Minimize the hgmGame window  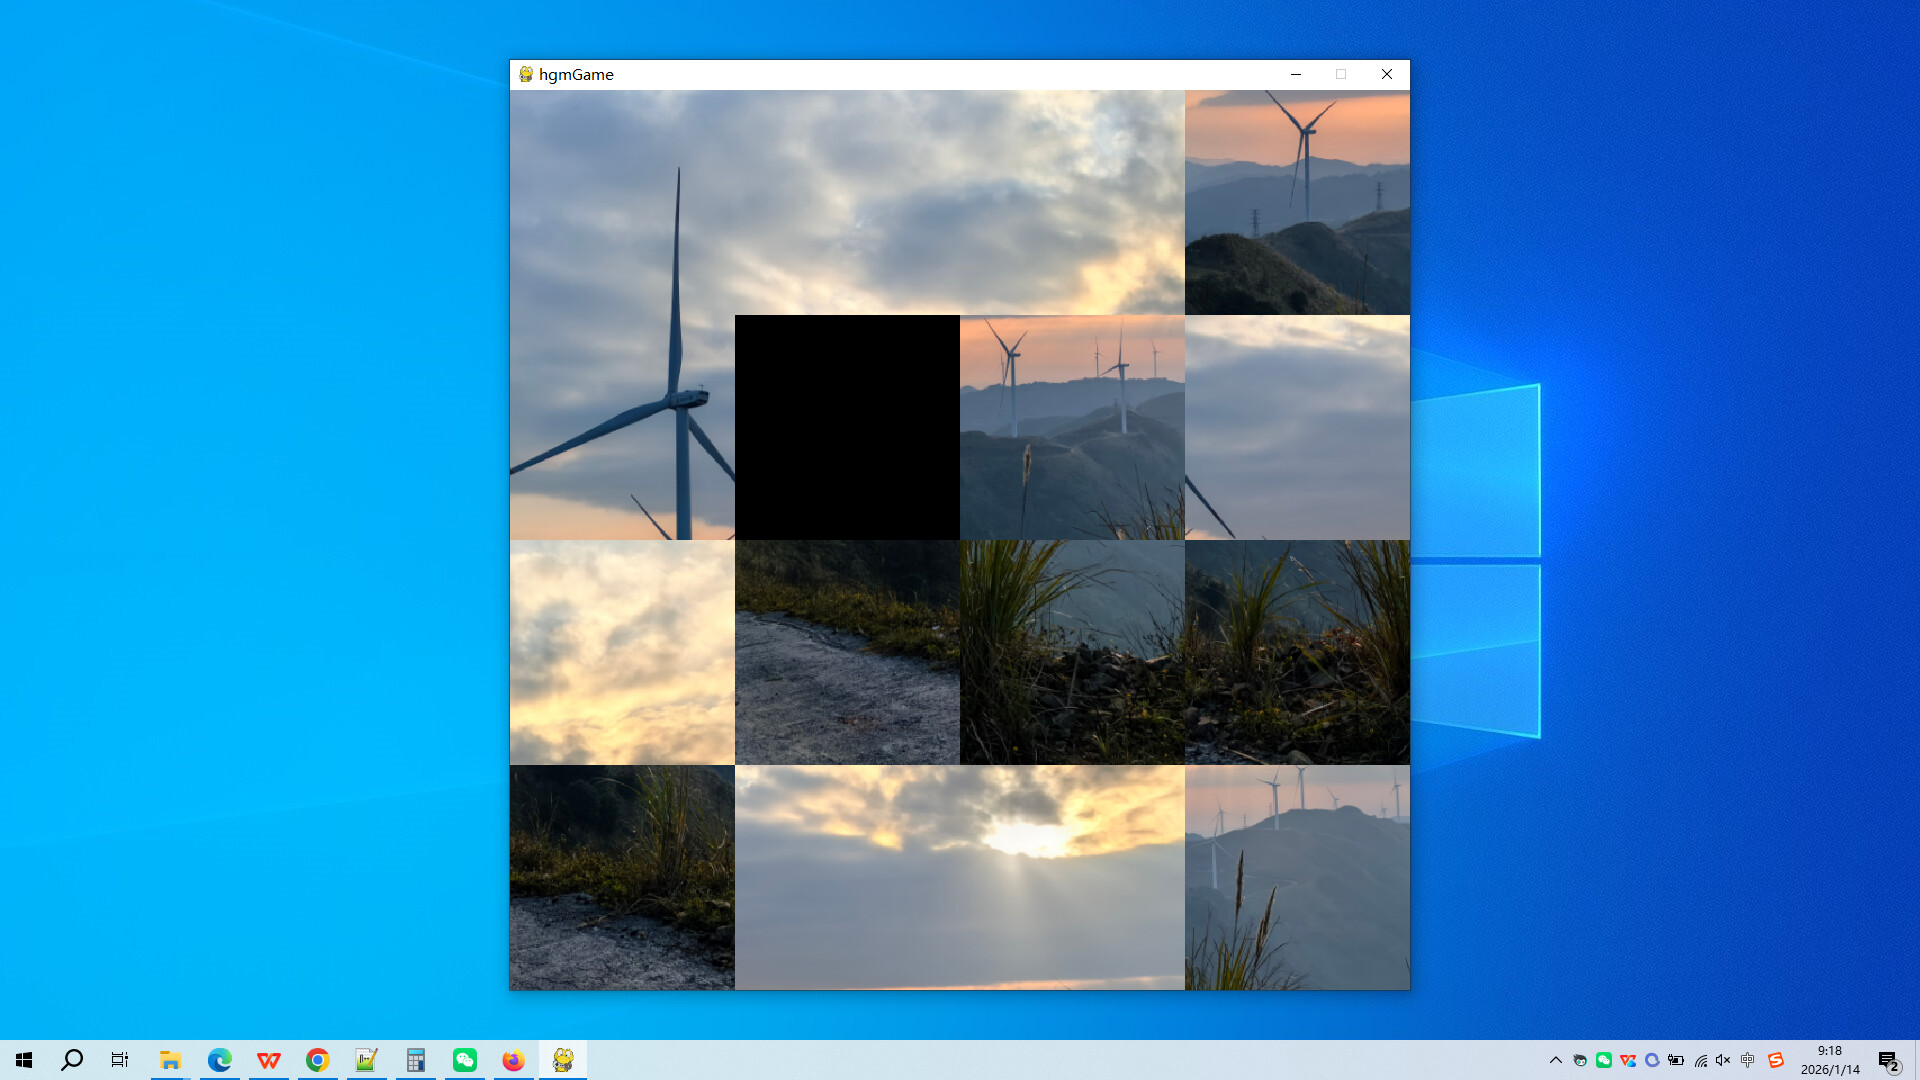(x=1296, y=74)
